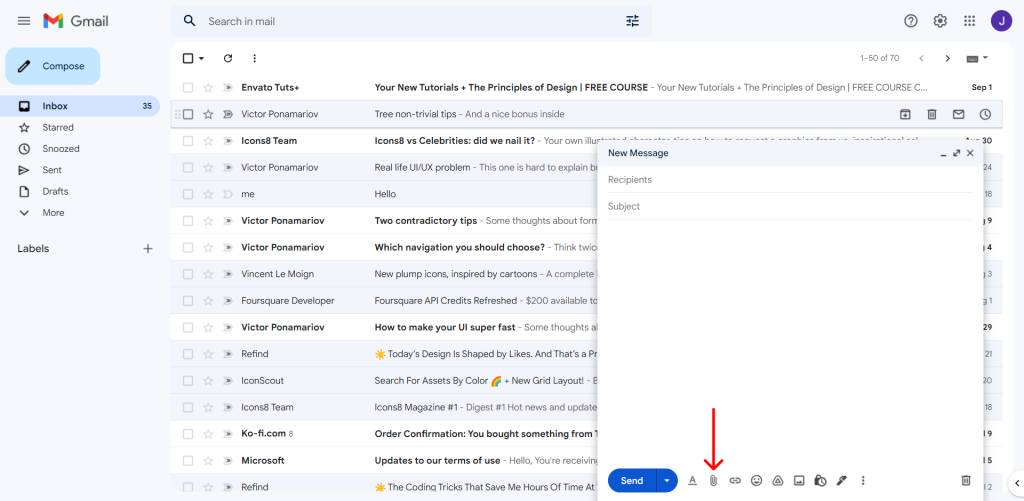Screen dimensions: 1024x501
Task: Mark Tree non-trivial tips as unread
Action: coord(958,114)
